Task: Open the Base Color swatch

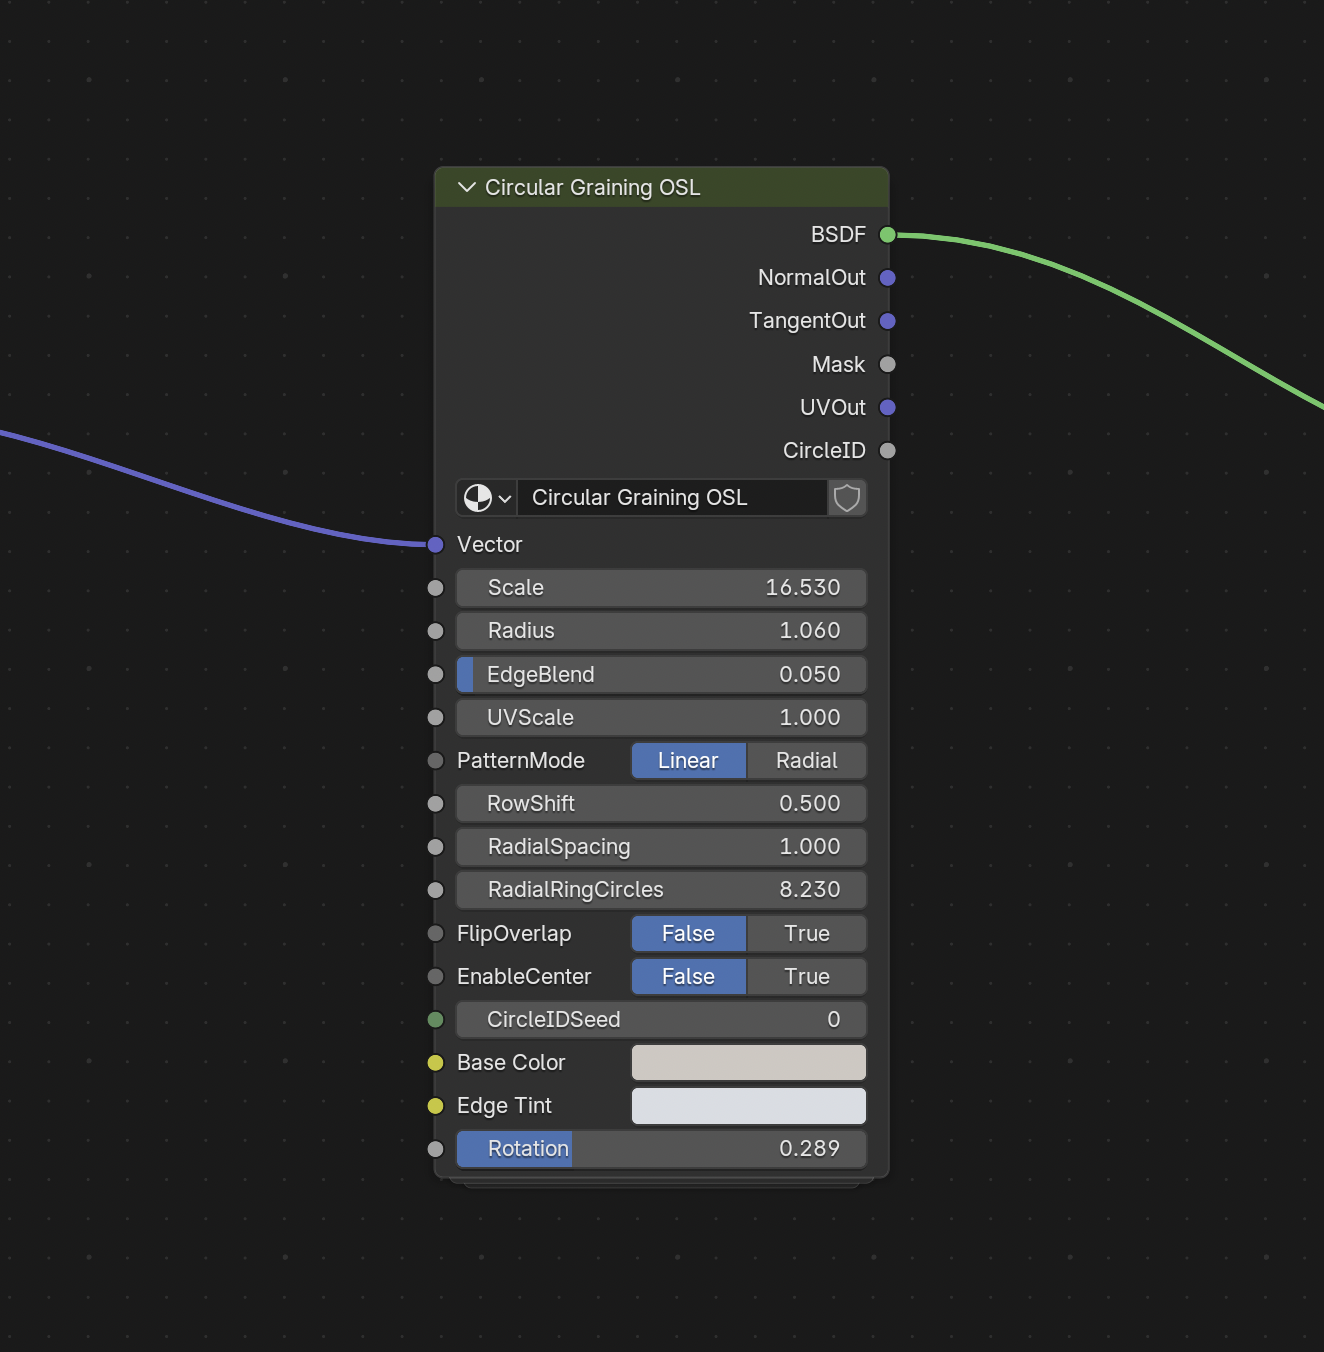Action: click(749, 1062)
